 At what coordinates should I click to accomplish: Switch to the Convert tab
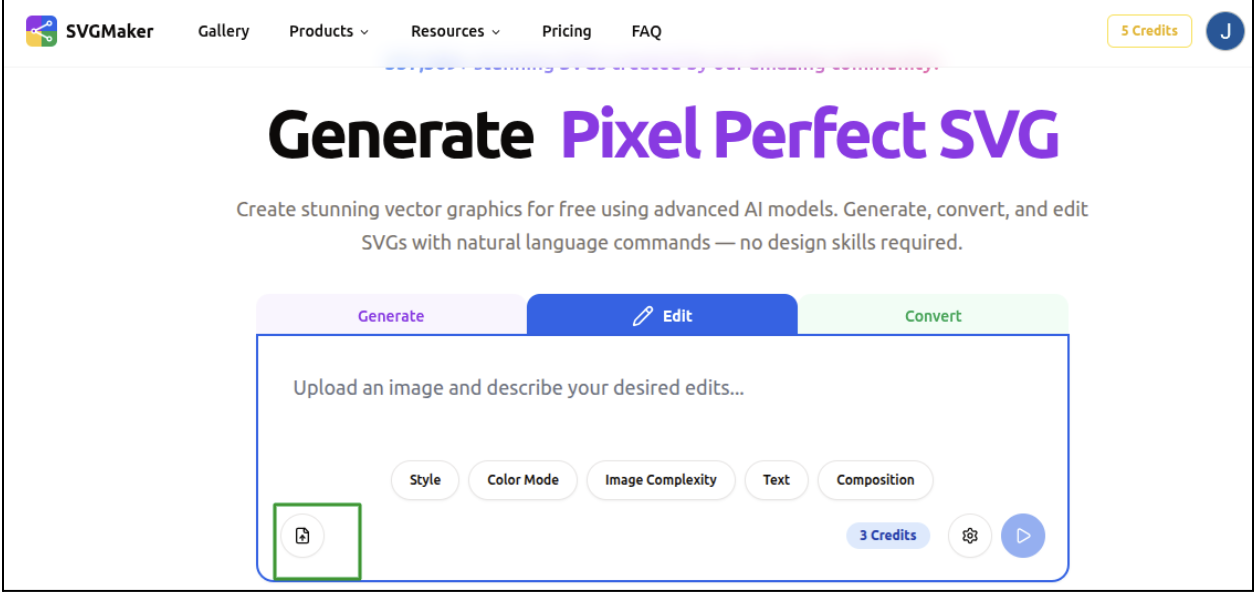coord(933,315)
